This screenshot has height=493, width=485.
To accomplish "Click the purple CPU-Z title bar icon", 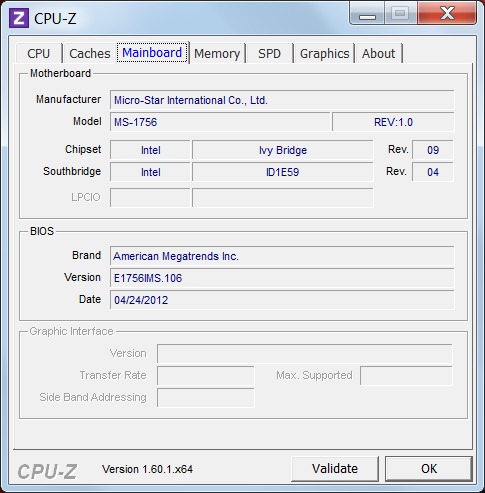I will [19, 18].
